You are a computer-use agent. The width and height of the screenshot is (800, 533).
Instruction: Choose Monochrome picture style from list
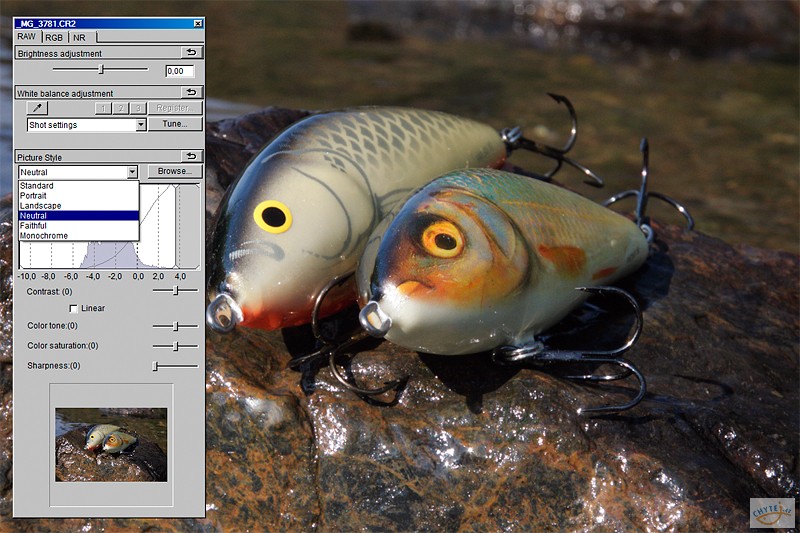pos(79,236)
